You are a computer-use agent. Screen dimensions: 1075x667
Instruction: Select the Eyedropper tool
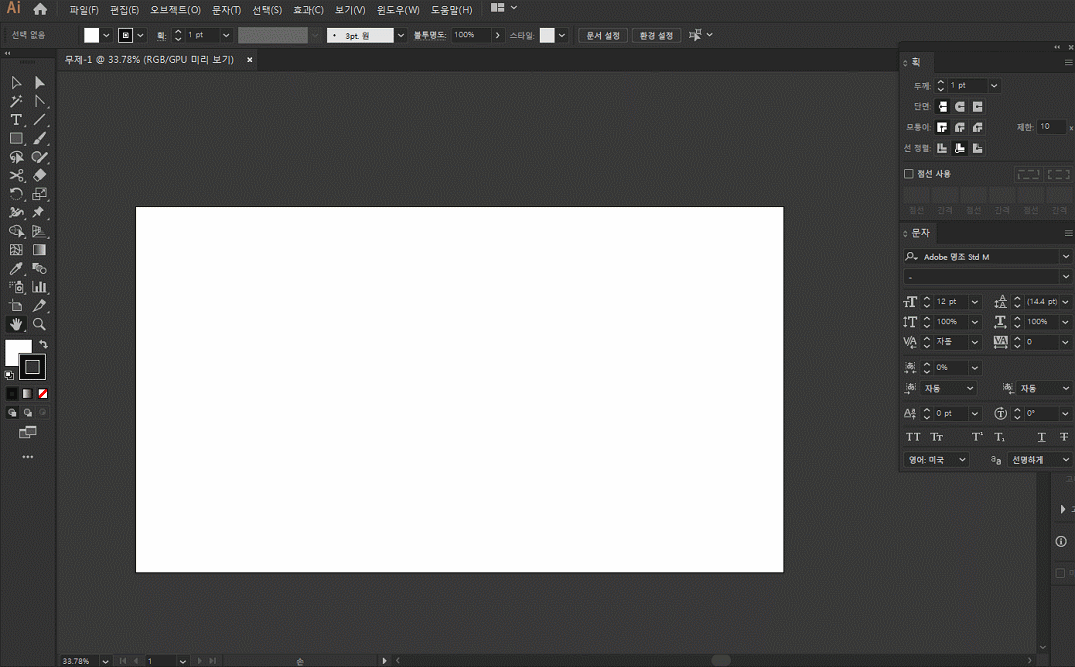click(x=16, y=268)
